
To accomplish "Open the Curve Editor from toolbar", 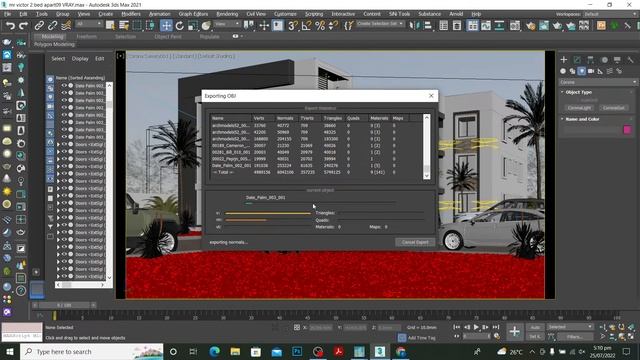I will pos(486,26).
